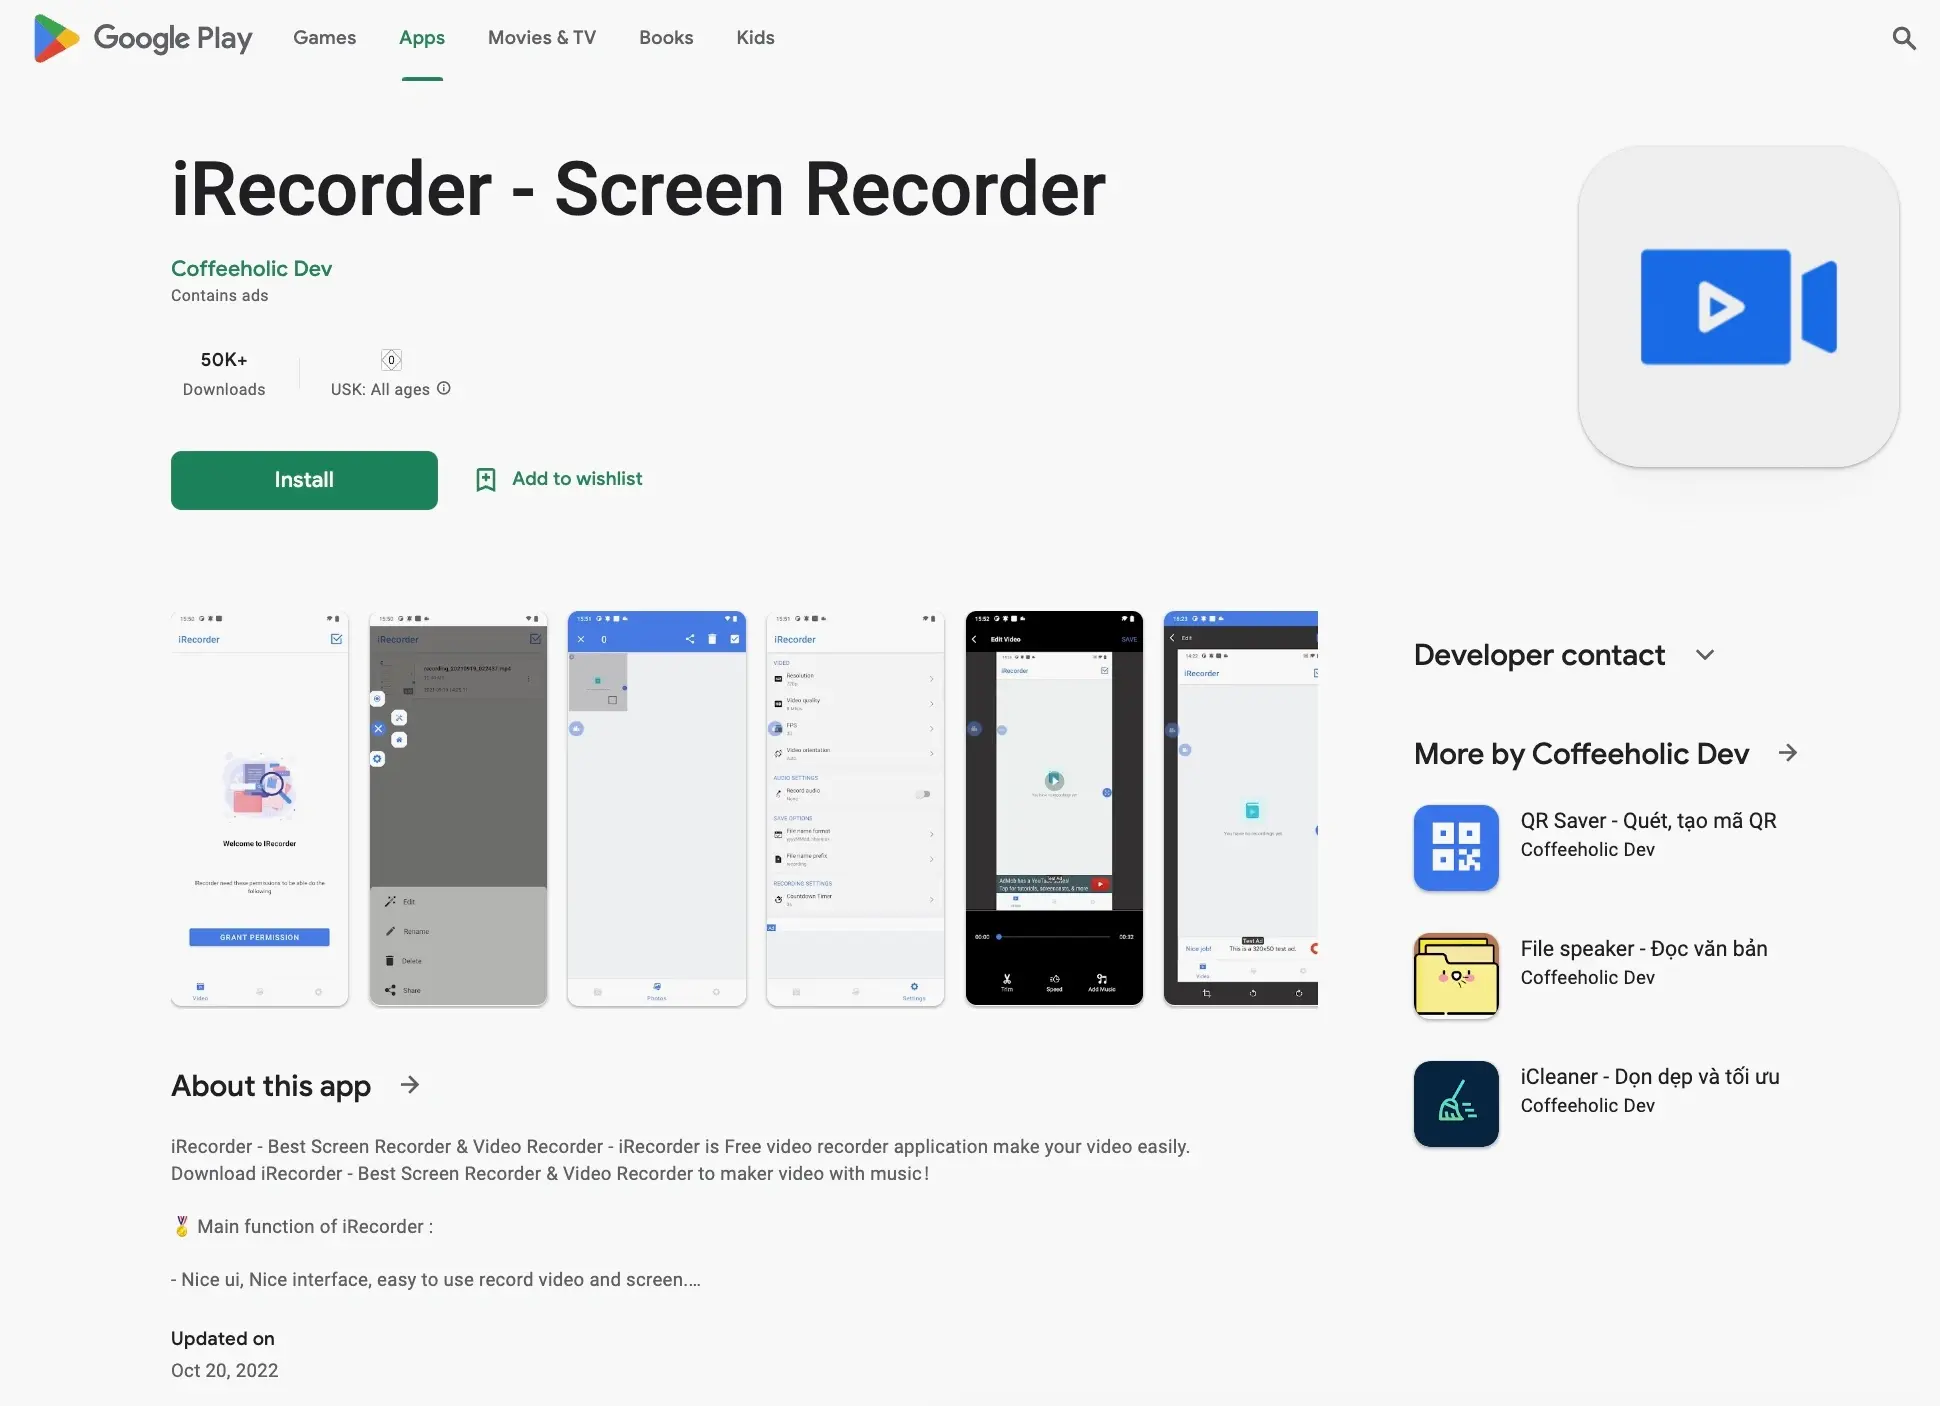The width and height of the screenshot is (1940, 1406).
Task: Toggle the wishlist status for iRecorder
Action: [x=557, y=479]
